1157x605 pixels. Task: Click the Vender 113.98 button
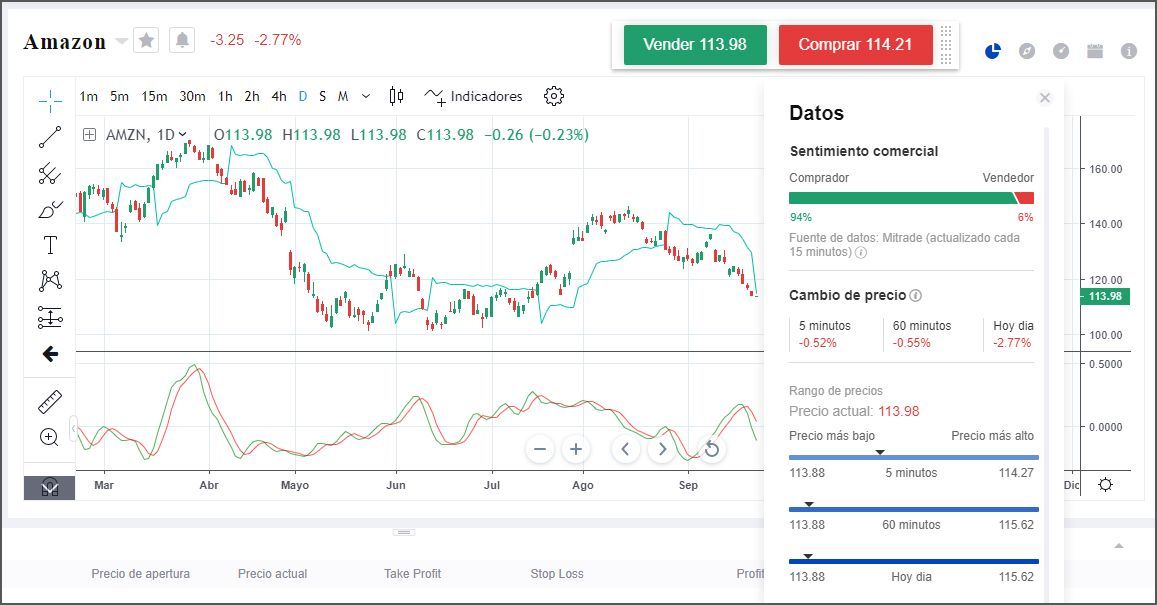click(x=694, y=45)
